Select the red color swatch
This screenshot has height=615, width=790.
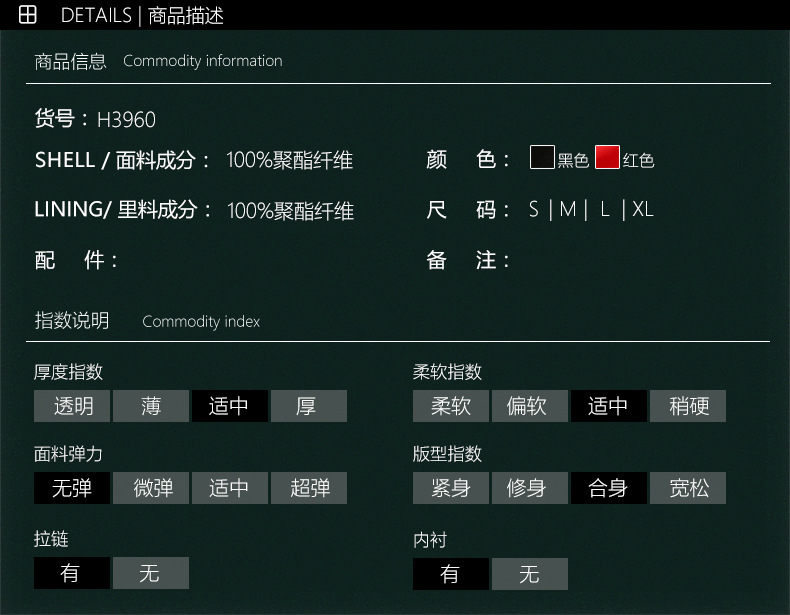click(x=607, y=157)
